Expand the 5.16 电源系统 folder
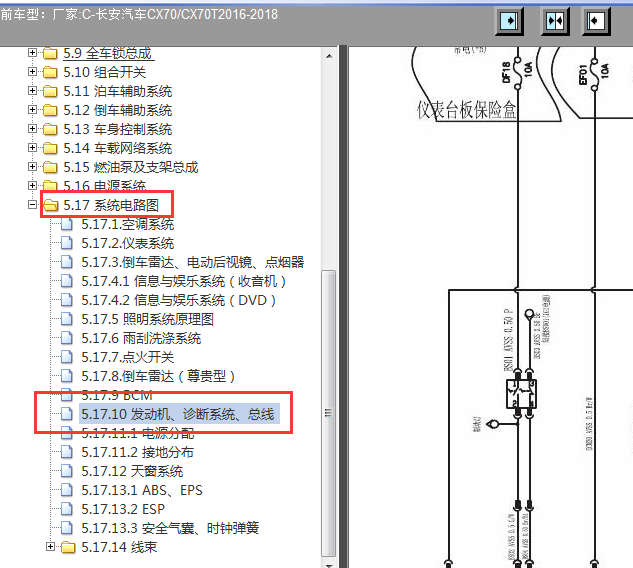 32,185
